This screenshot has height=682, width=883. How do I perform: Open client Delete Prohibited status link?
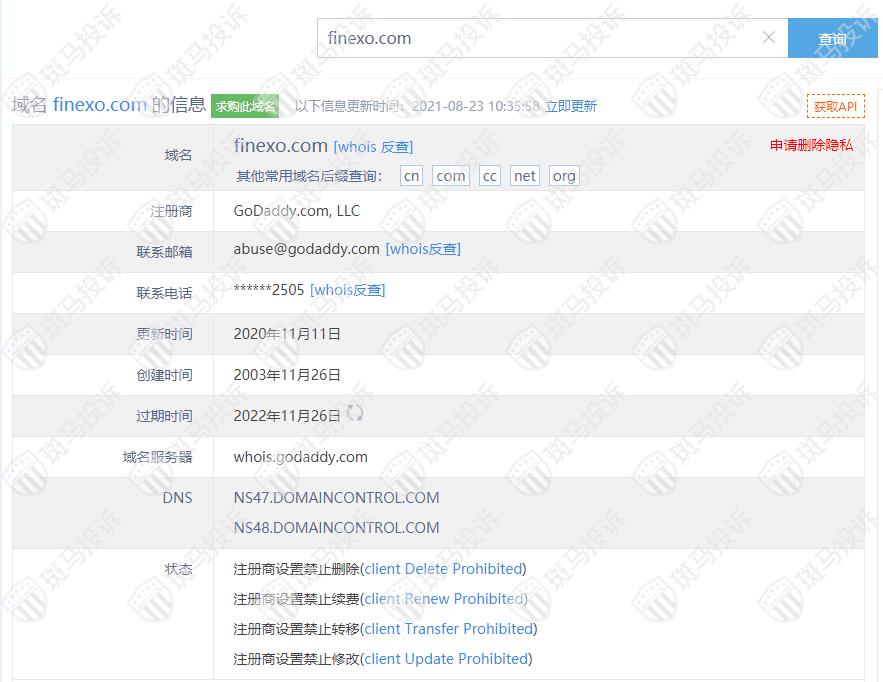[x=443, y=569]
